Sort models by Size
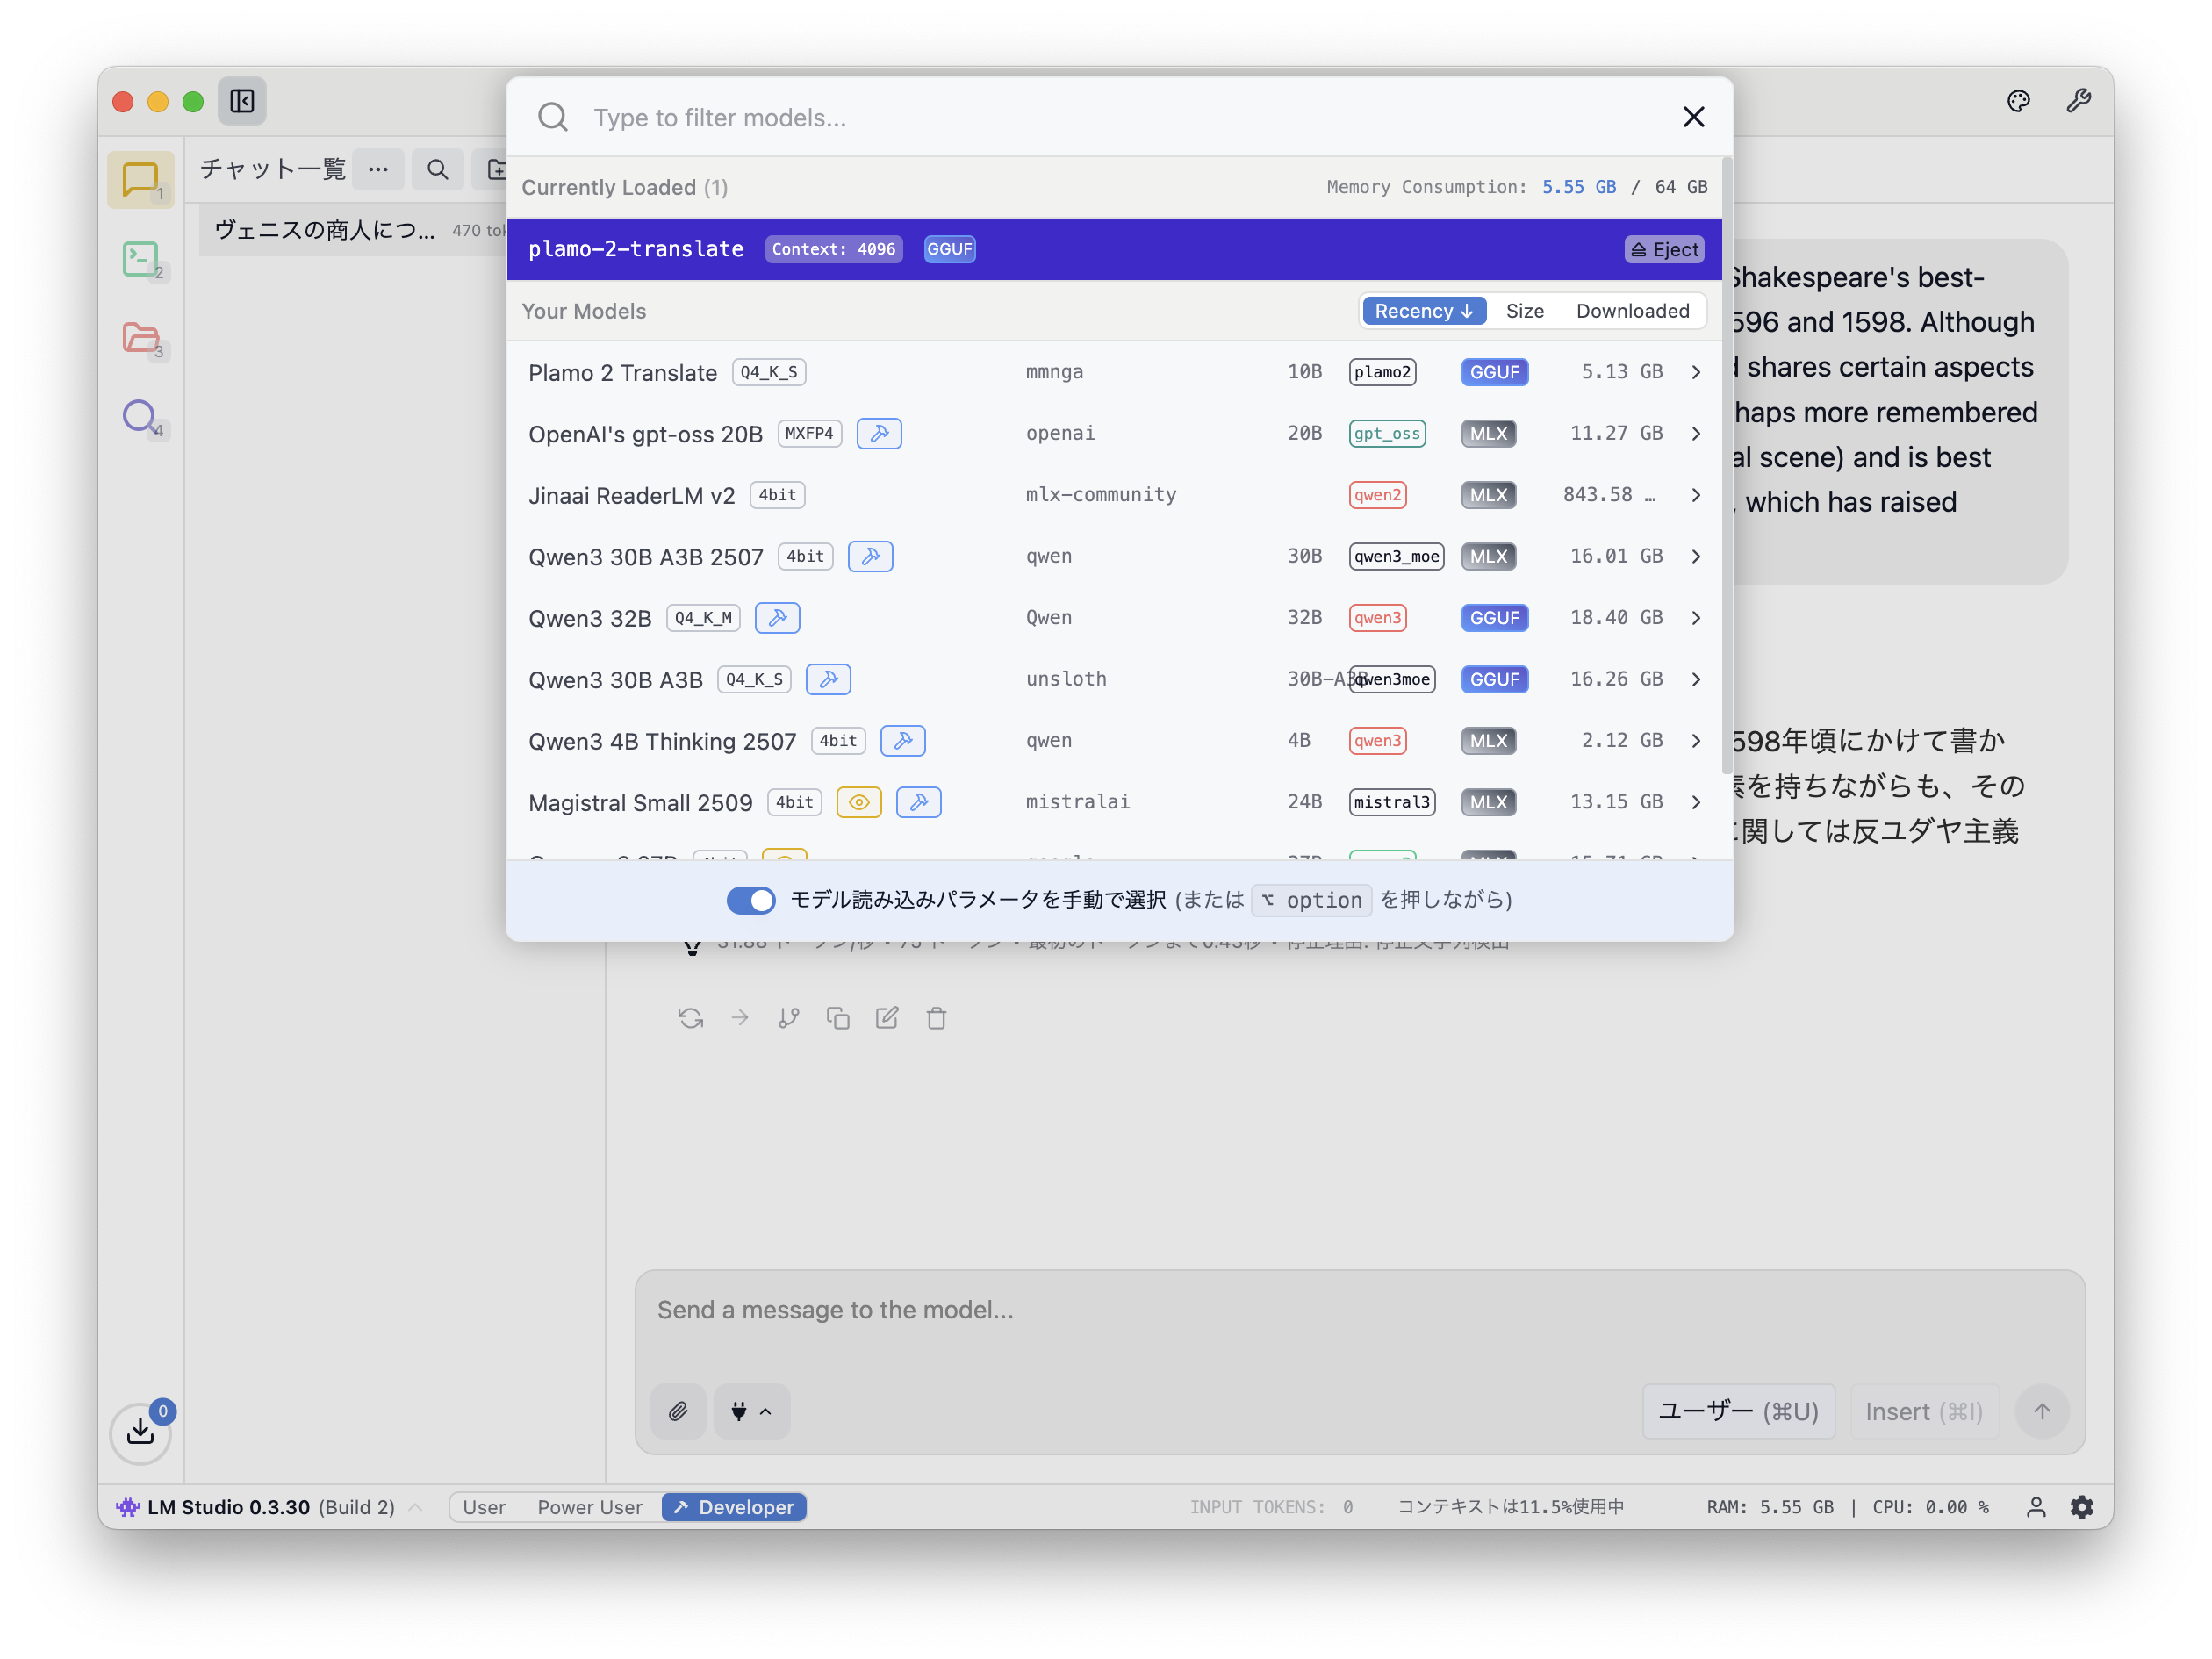2212x1659 pixels. (x=1524, y=311)
